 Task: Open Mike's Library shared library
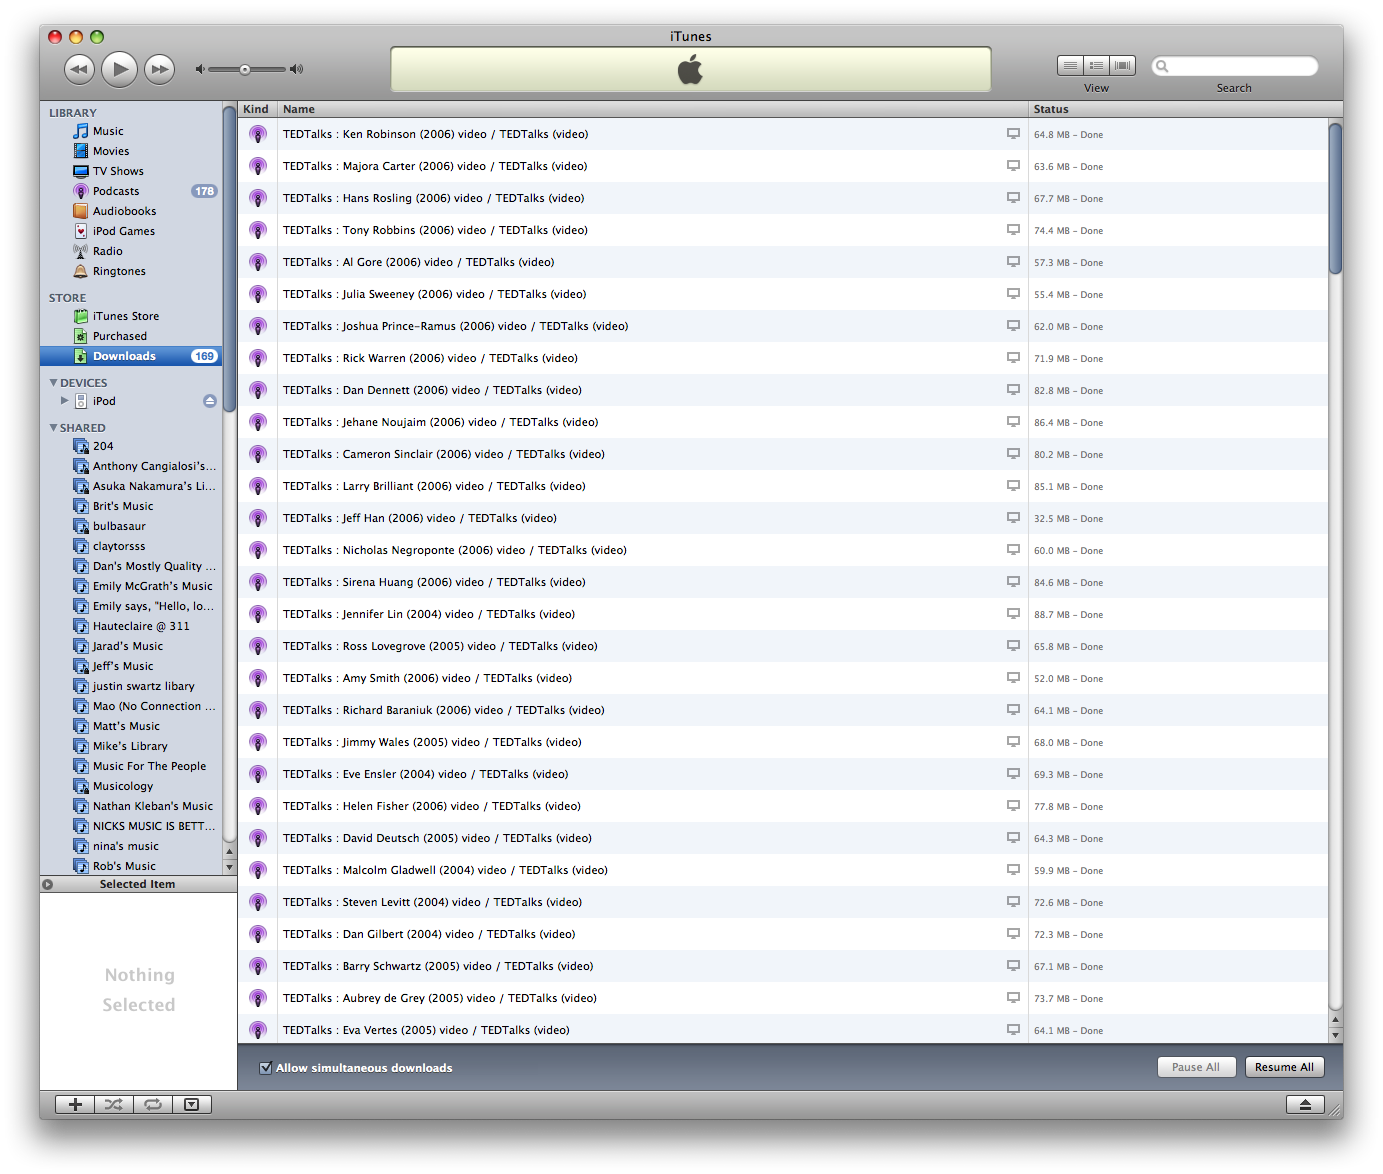131,746
